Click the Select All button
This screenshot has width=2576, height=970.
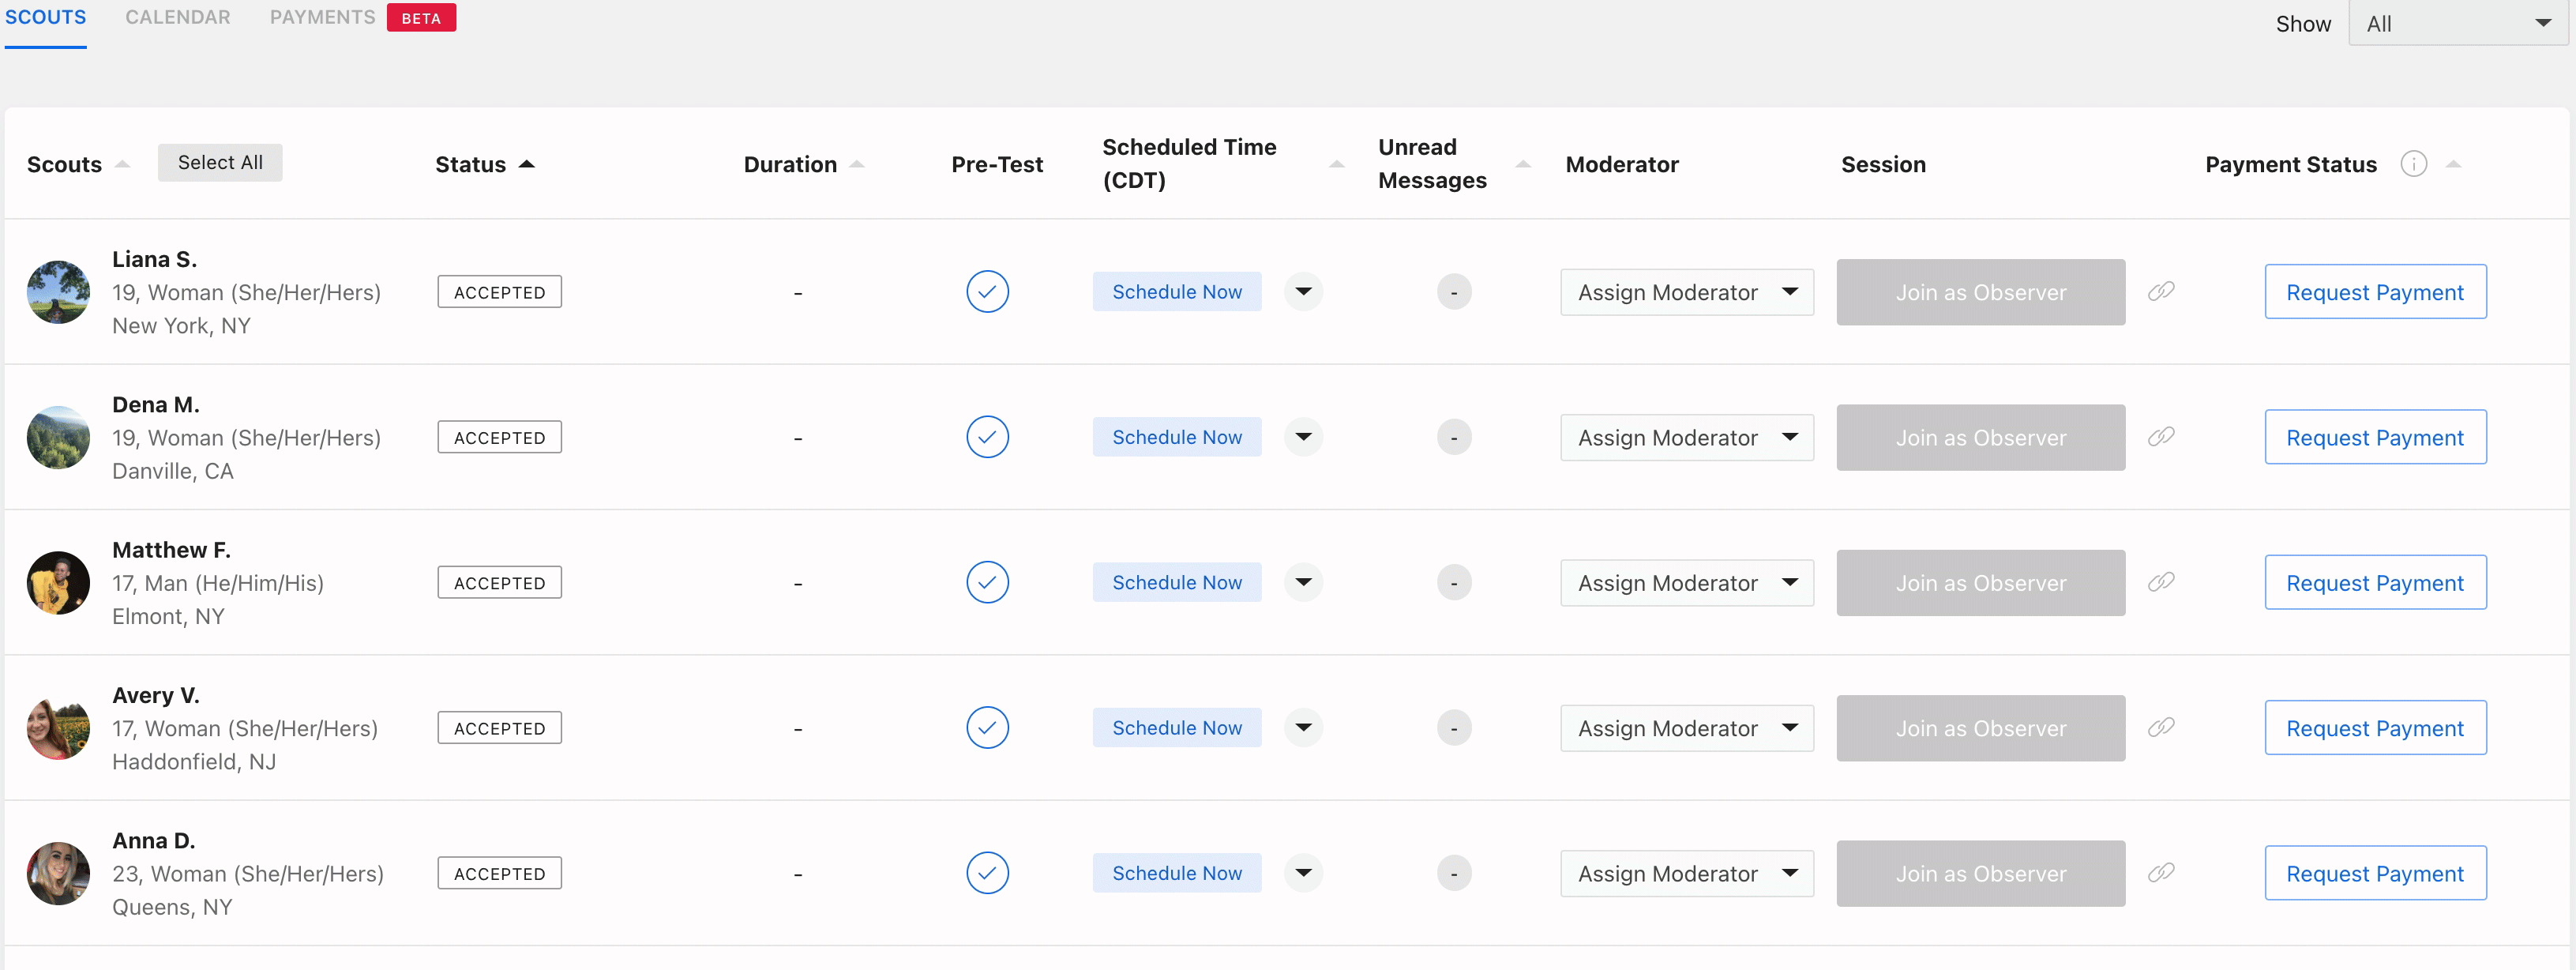pos(220,163)
